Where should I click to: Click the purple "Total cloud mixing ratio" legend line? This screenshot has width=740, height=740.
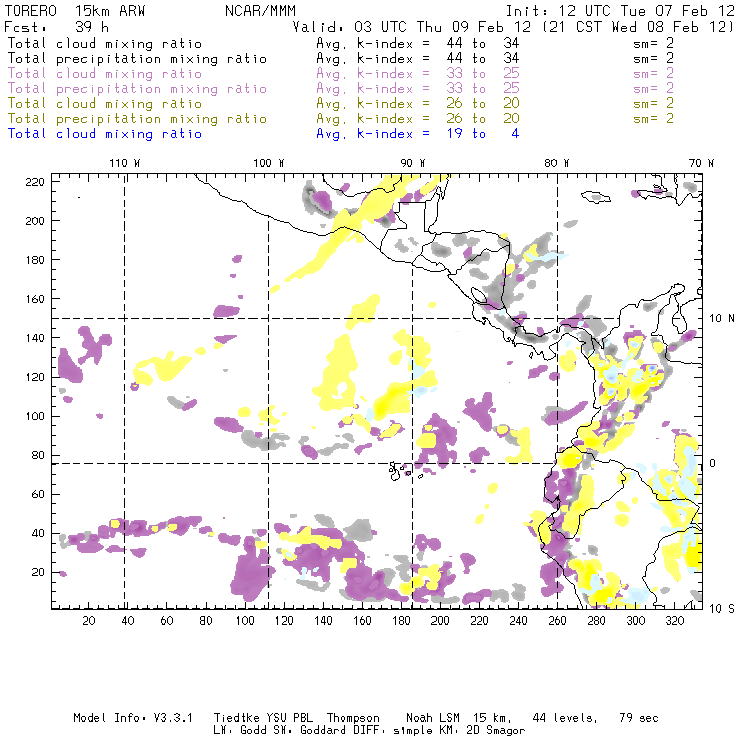[x=105, y=74]
